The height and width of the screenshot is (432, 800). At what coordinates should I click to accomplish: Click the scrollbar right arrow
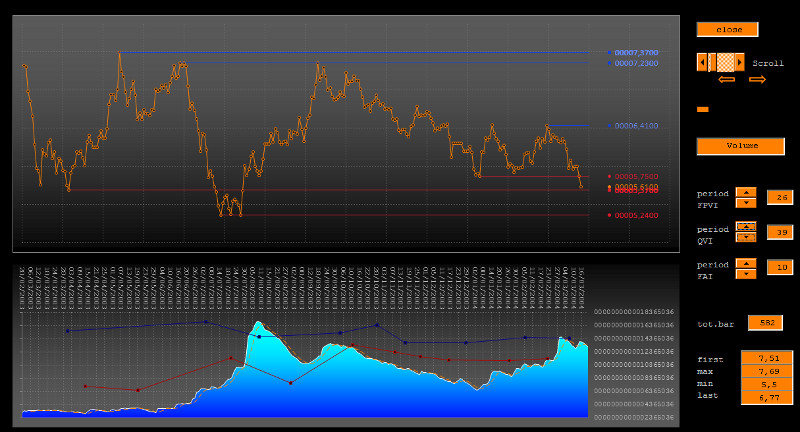click(740, 62)
